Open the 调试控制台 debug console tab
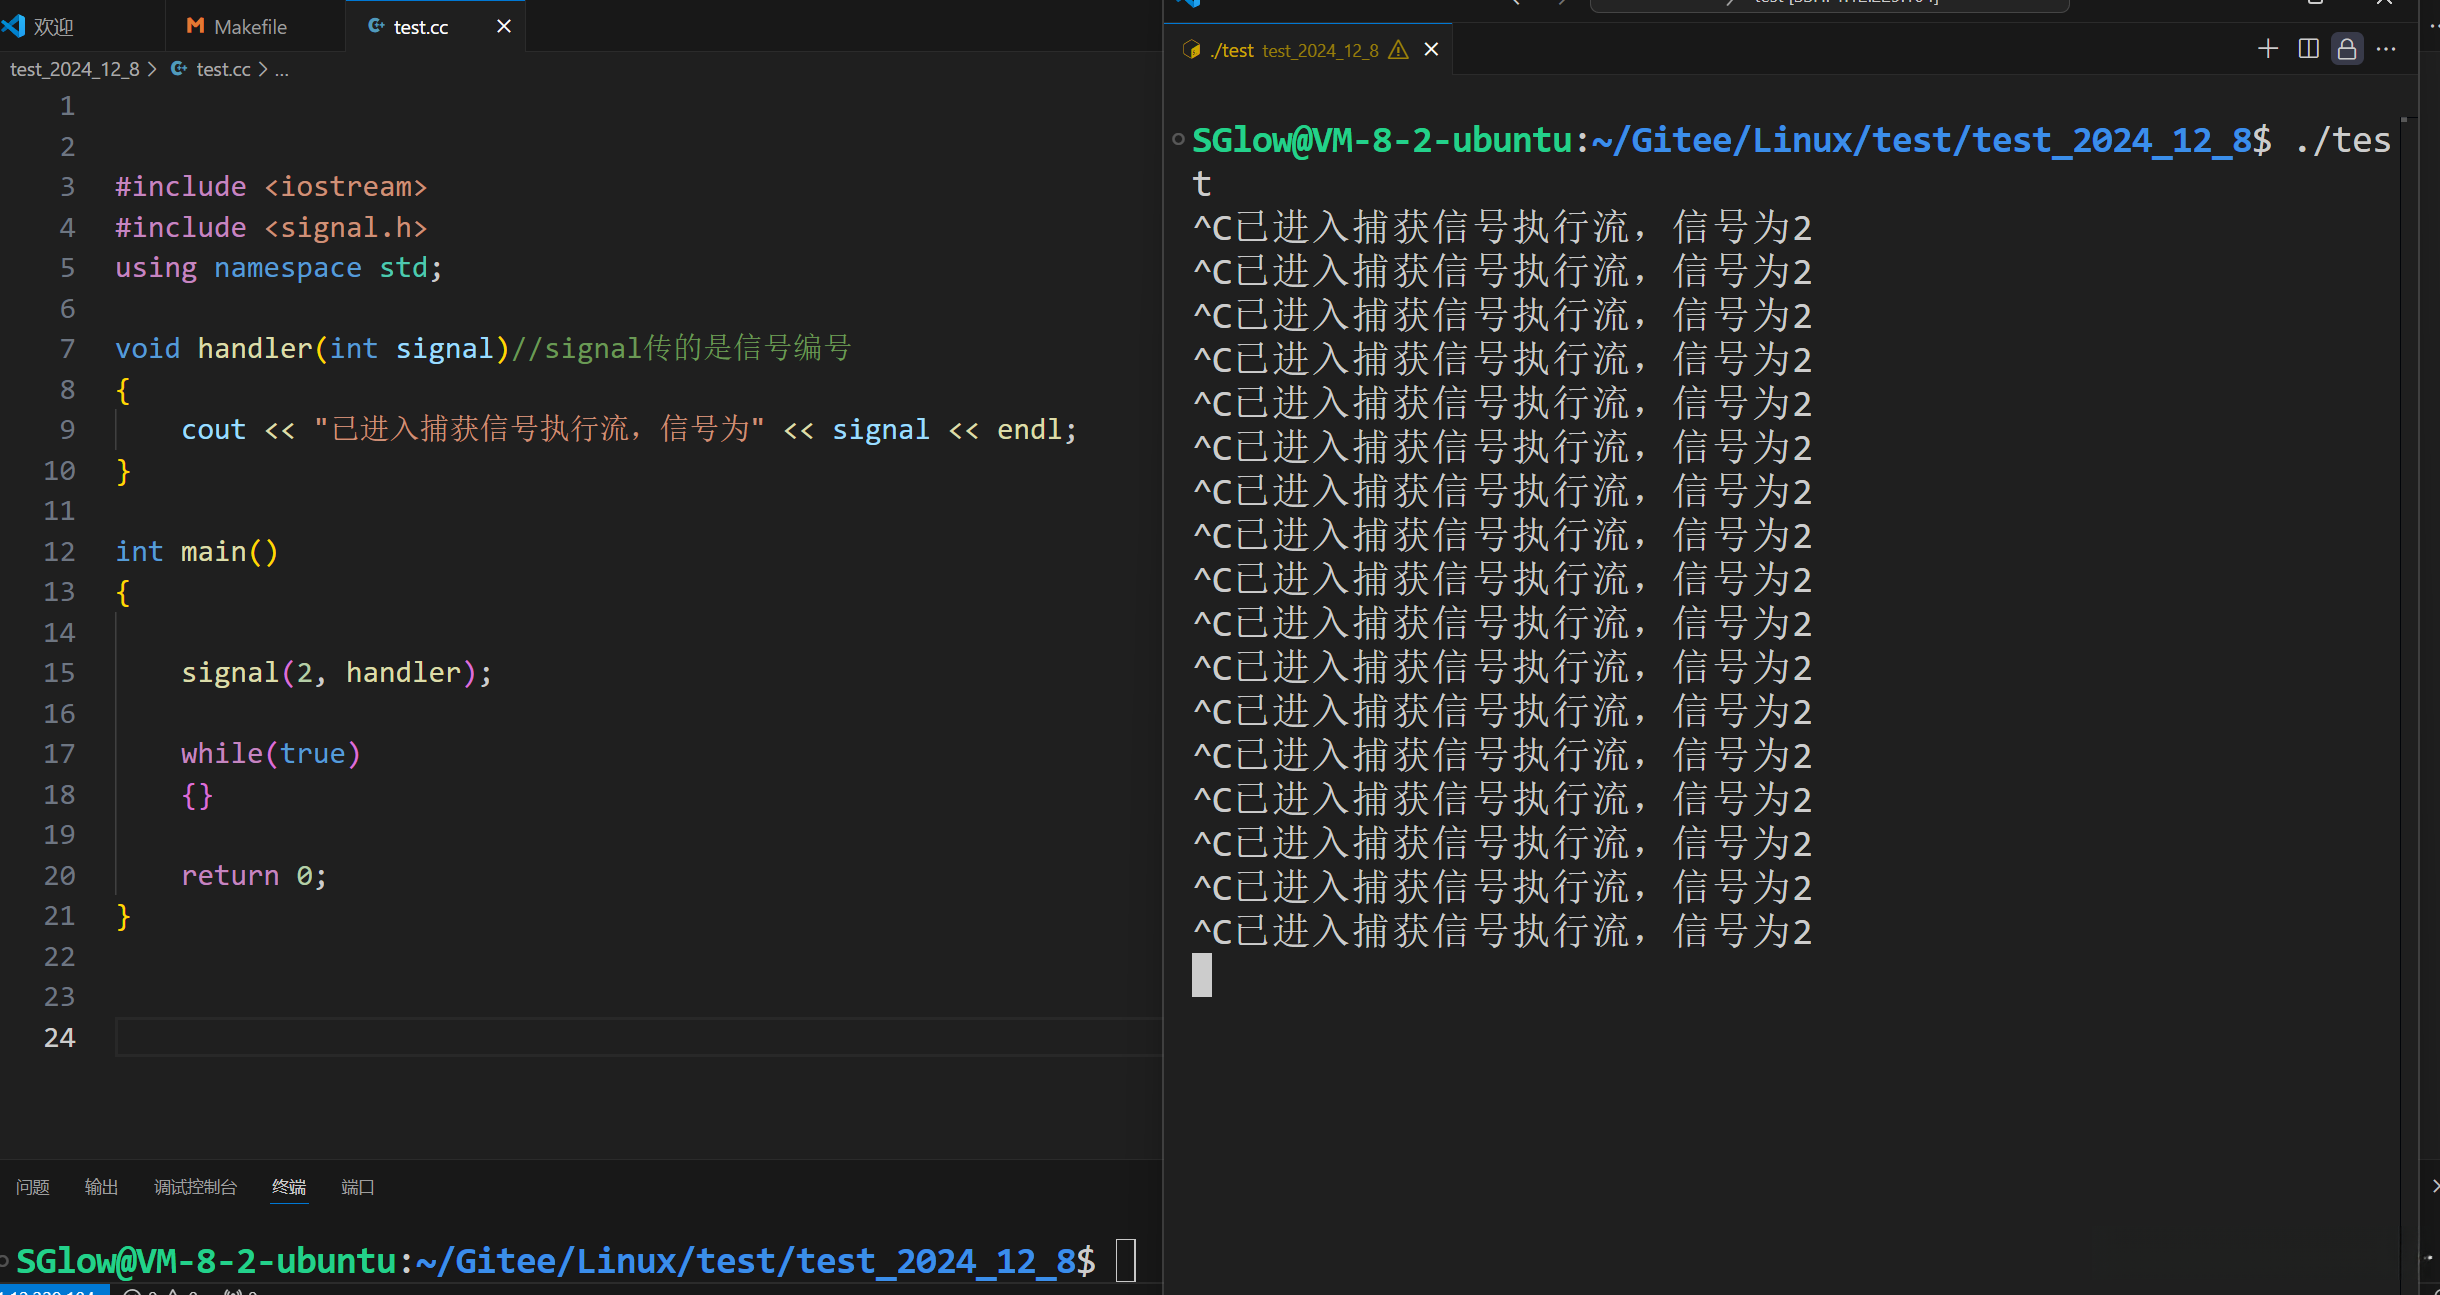 pyautogui.click(x=195, y=1187)
